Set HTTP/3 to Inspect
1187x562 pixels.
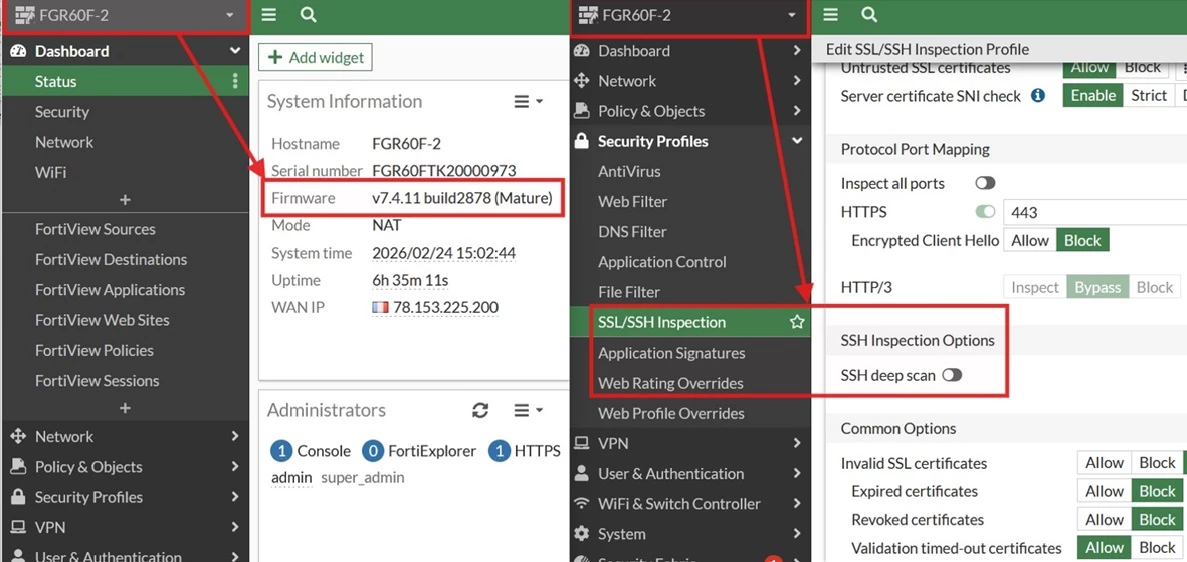[1035, 287]
